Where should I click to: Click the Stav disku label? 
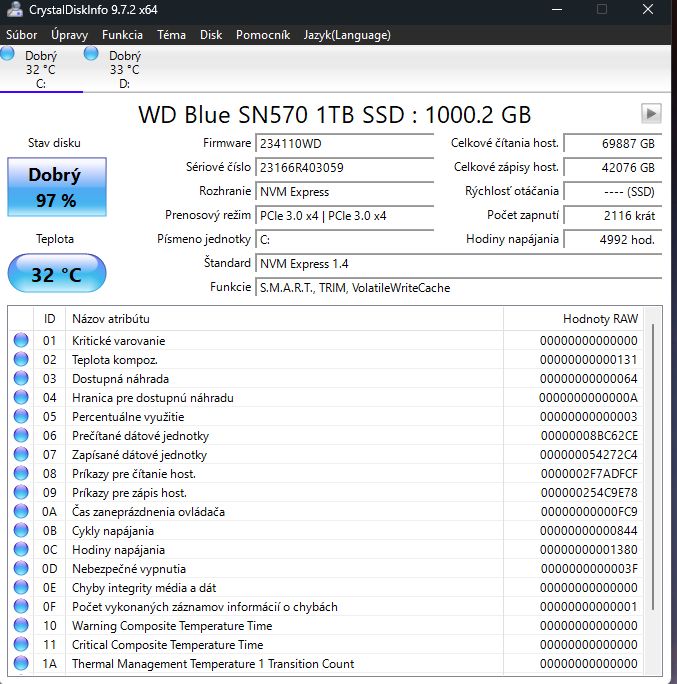click(54, 143)
